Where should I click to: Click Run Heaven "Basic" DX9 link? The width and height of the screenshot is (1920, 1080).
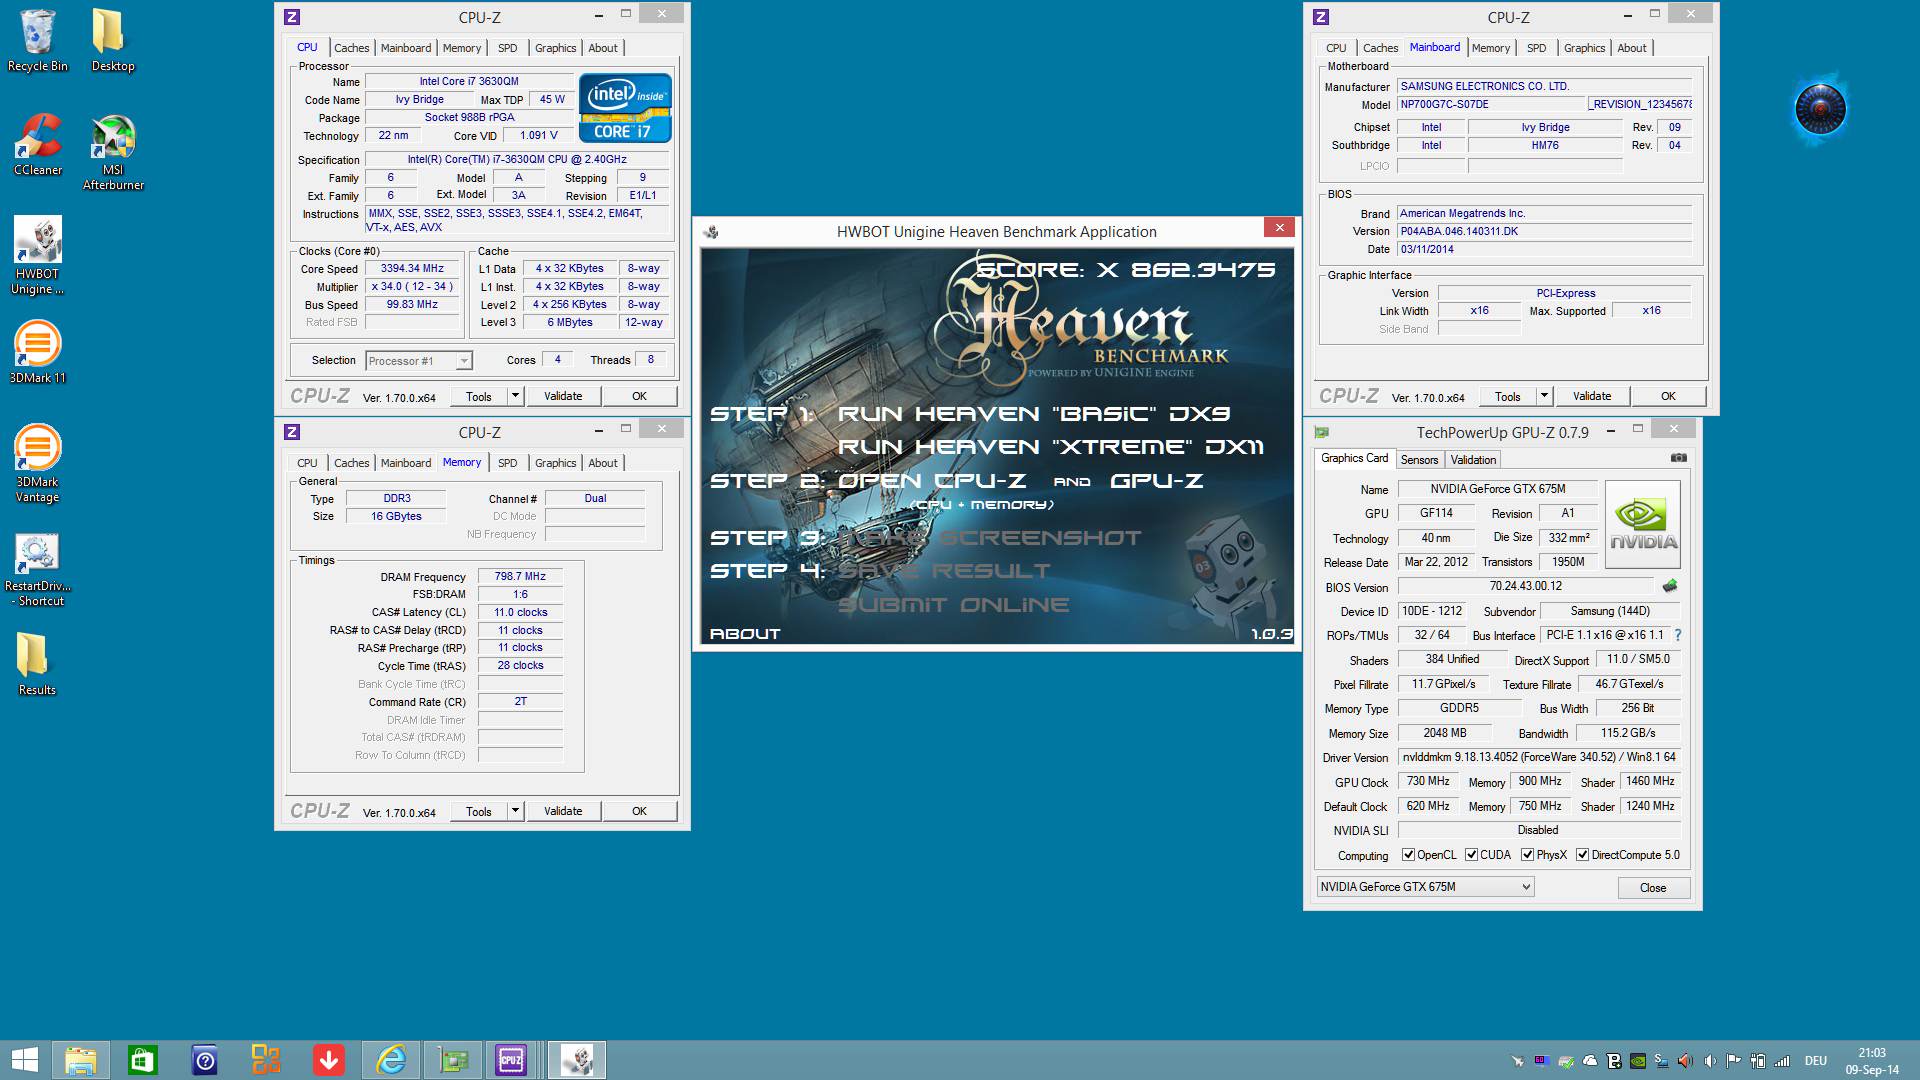point(1034,413)
